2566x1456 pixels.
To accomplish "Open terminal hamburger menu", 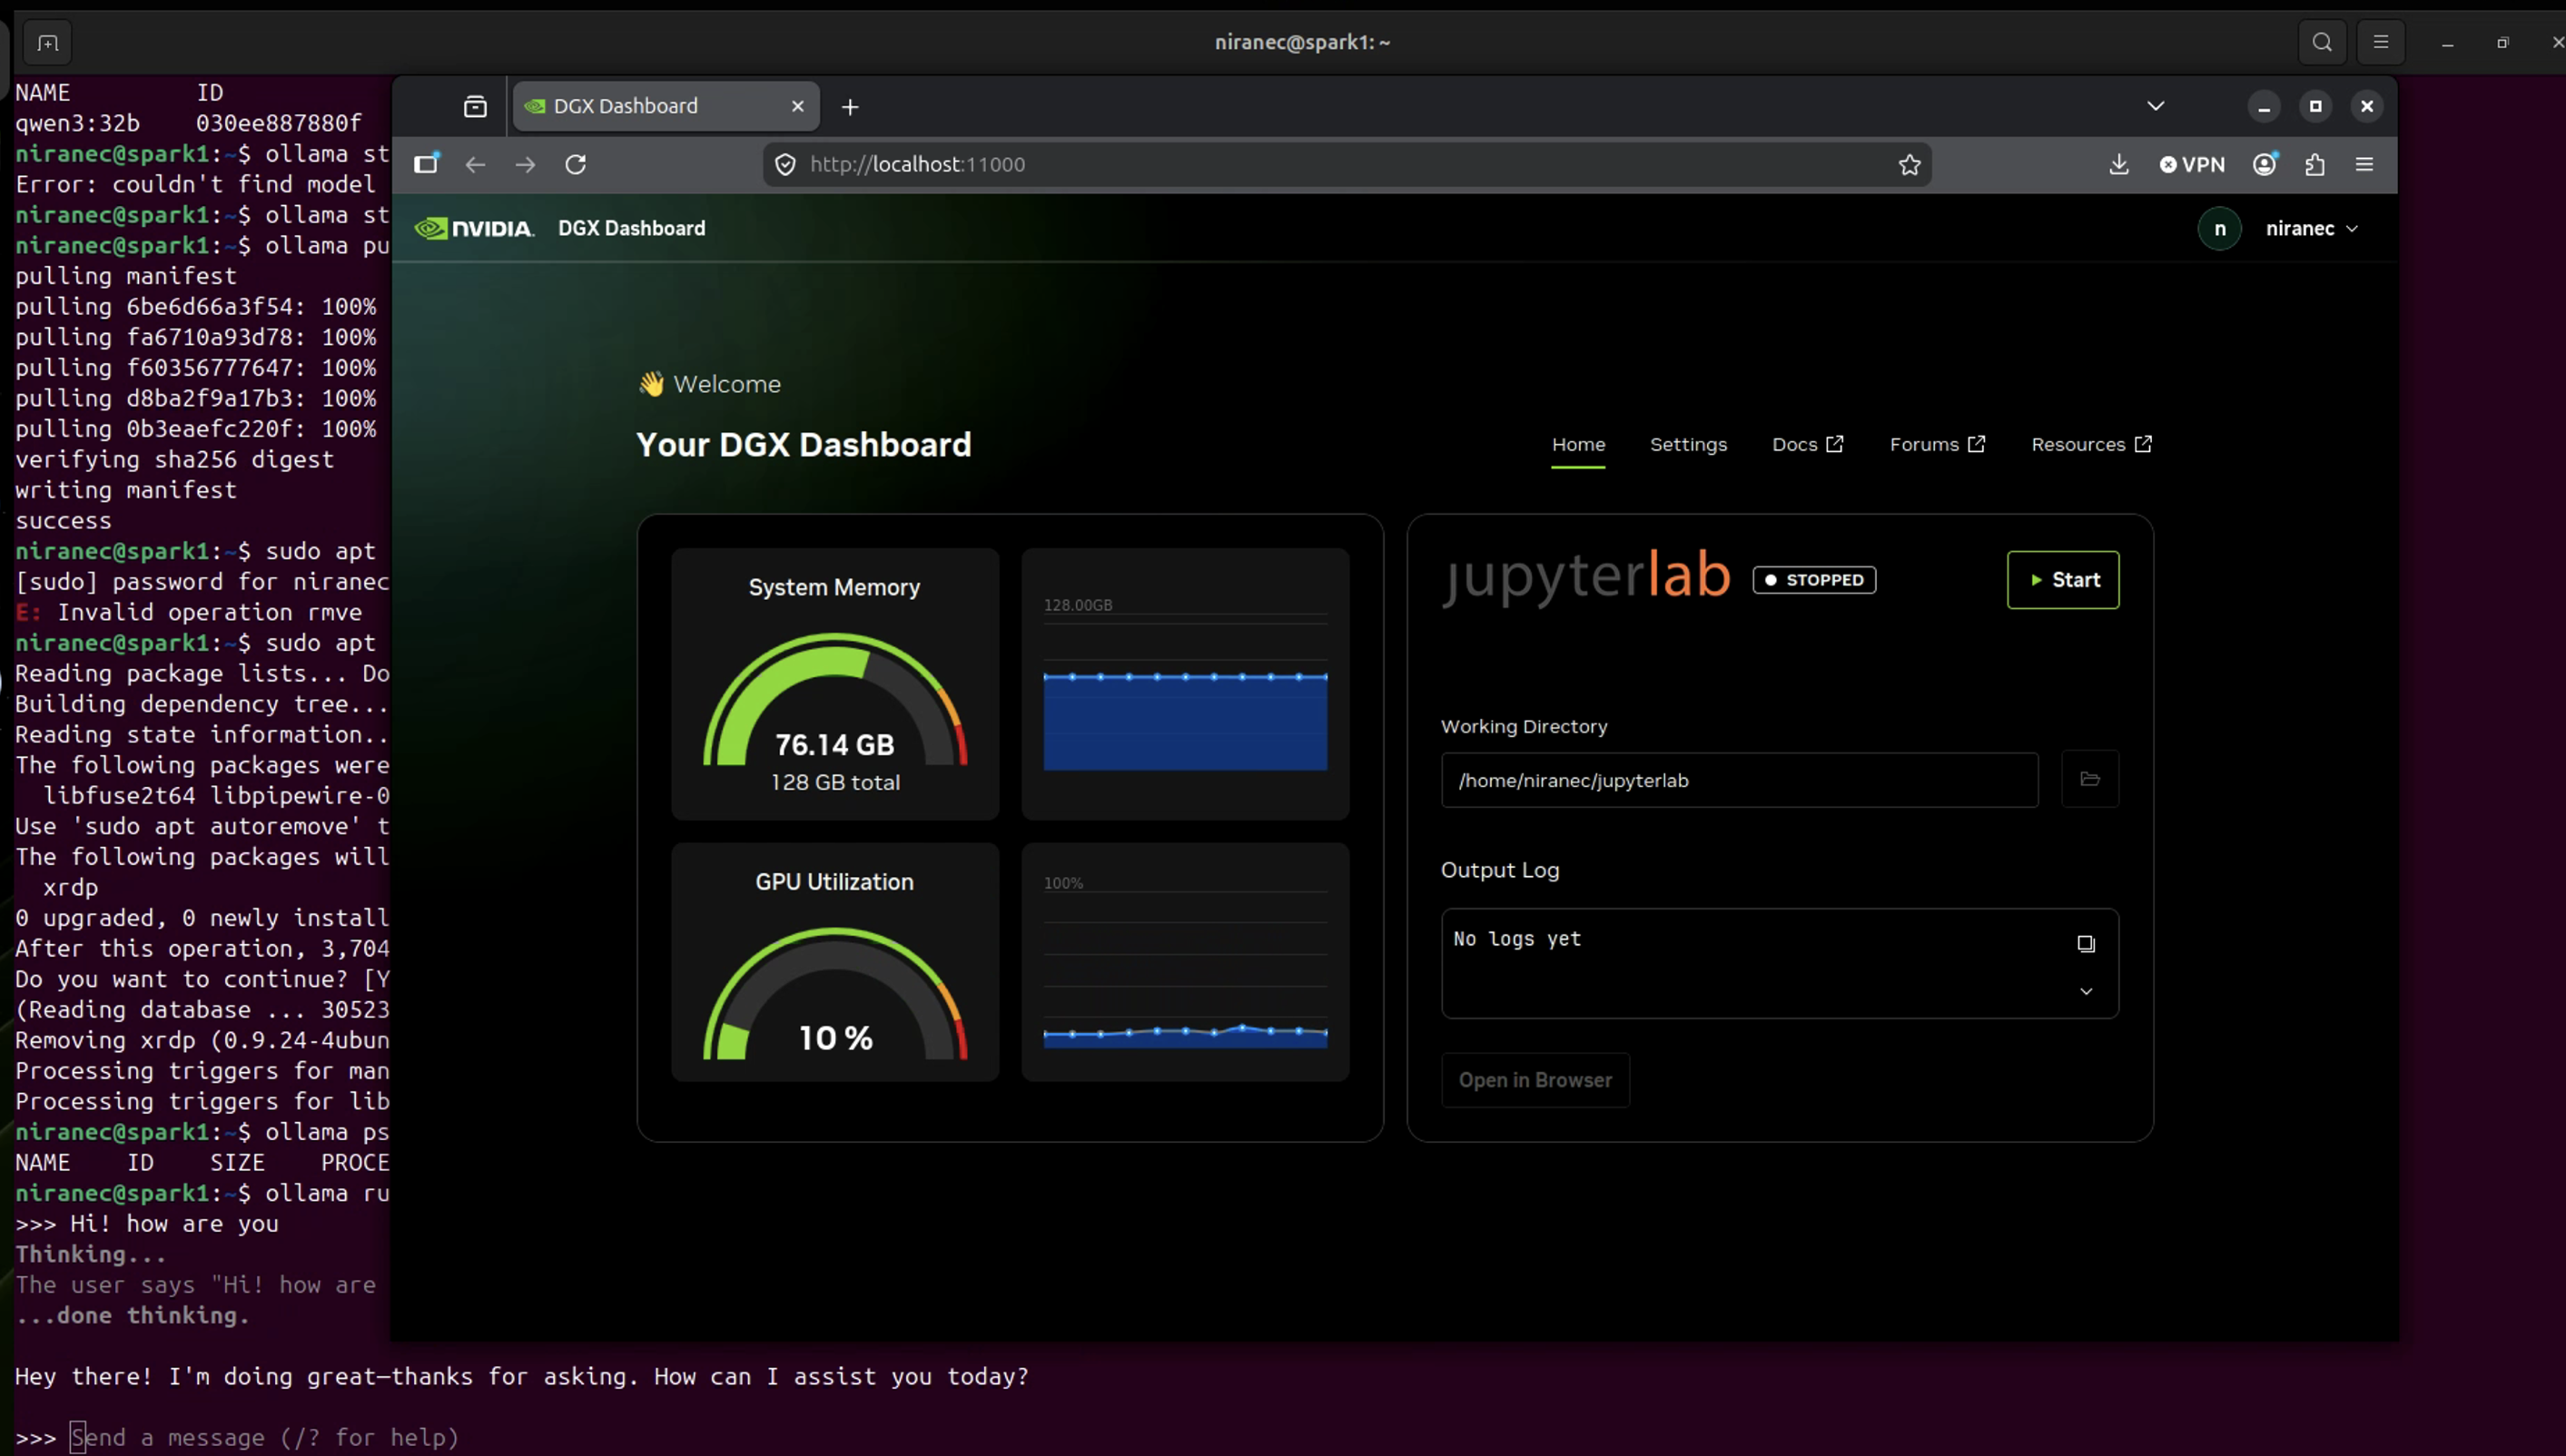I will pyautogui.click(x=2380, y=42).
